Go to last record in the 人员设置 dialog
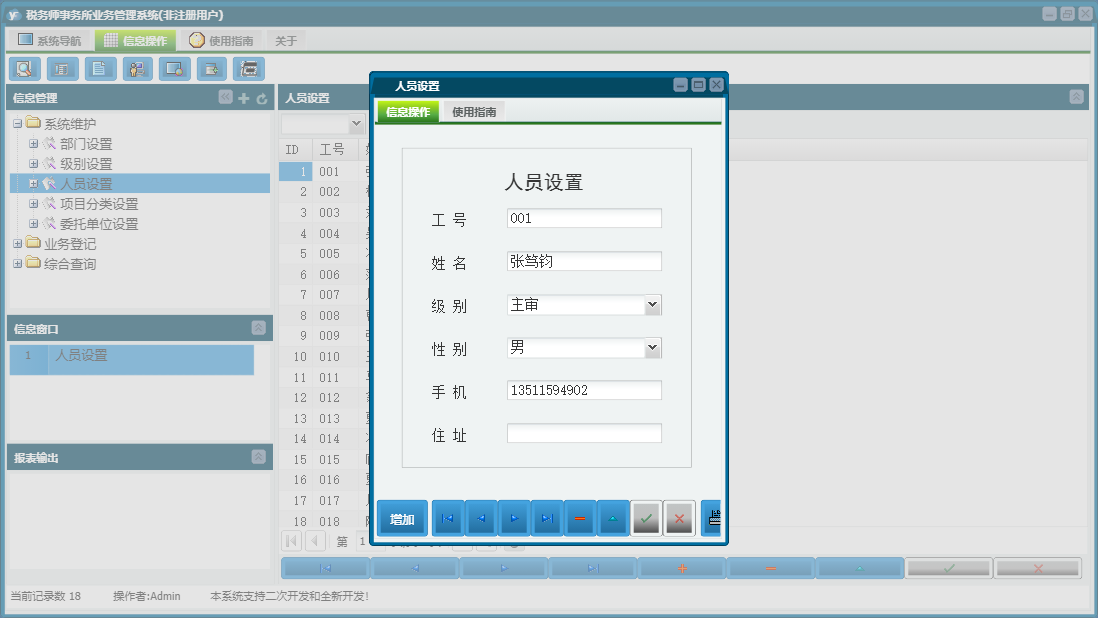1098x618 pixels. click(x=547, y=519)
